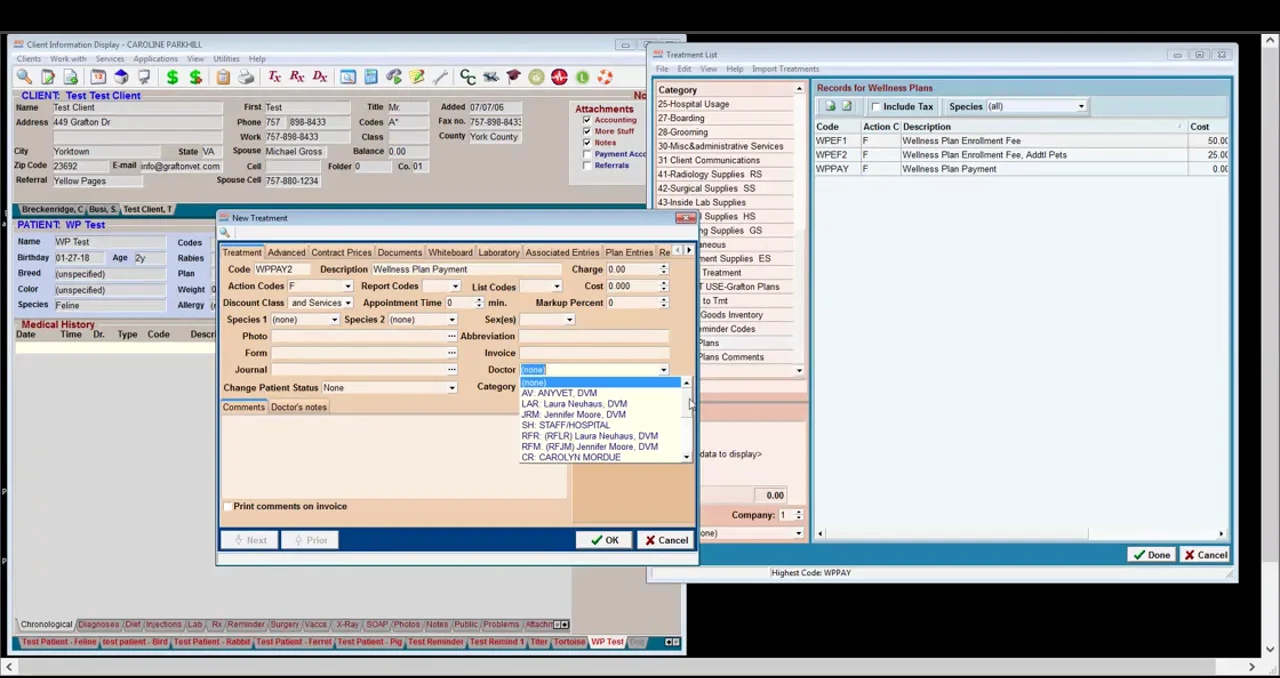This screenshot has width=1280, height=678.
Task: Open the List Codes dropdown
Action: 556,286
